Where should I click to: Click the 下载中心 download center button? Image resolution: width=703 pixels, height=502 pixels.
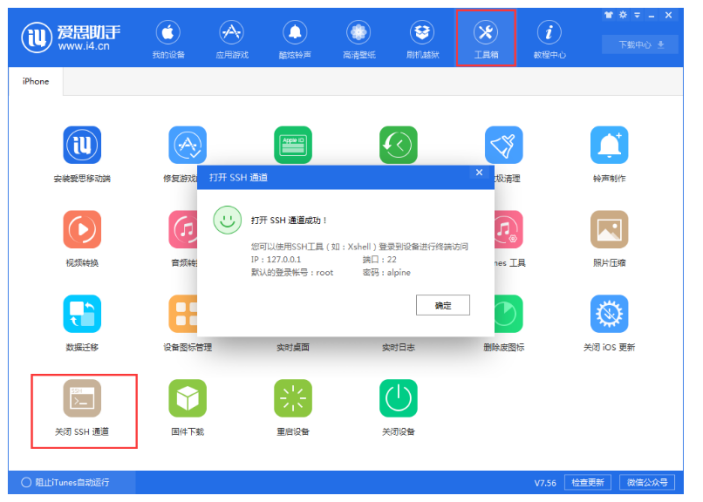641,45
